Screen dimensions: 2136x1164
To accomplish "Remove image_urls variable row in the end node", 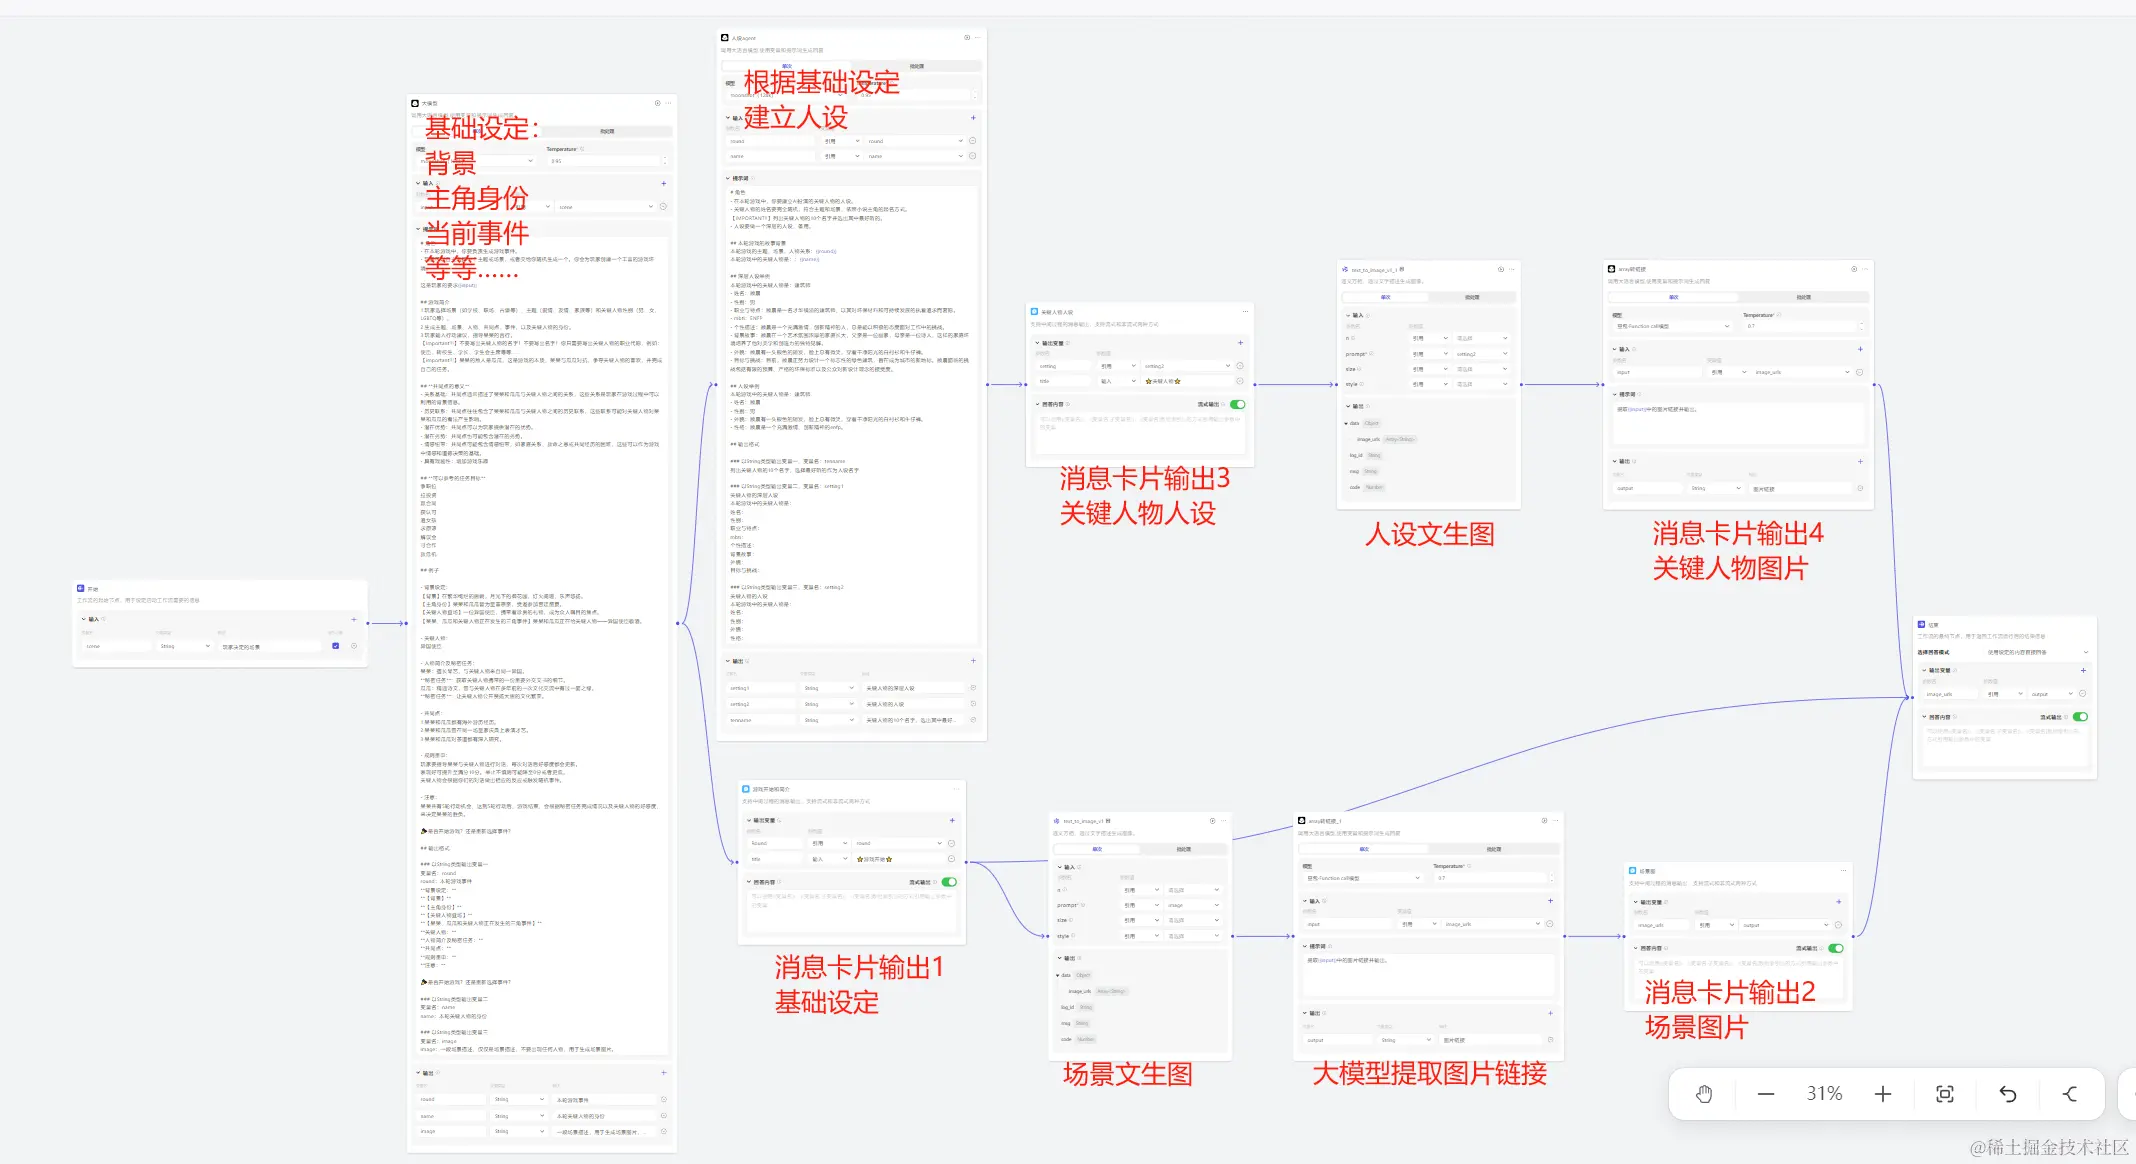I will pyautogui.click(x=2083, y=694).
